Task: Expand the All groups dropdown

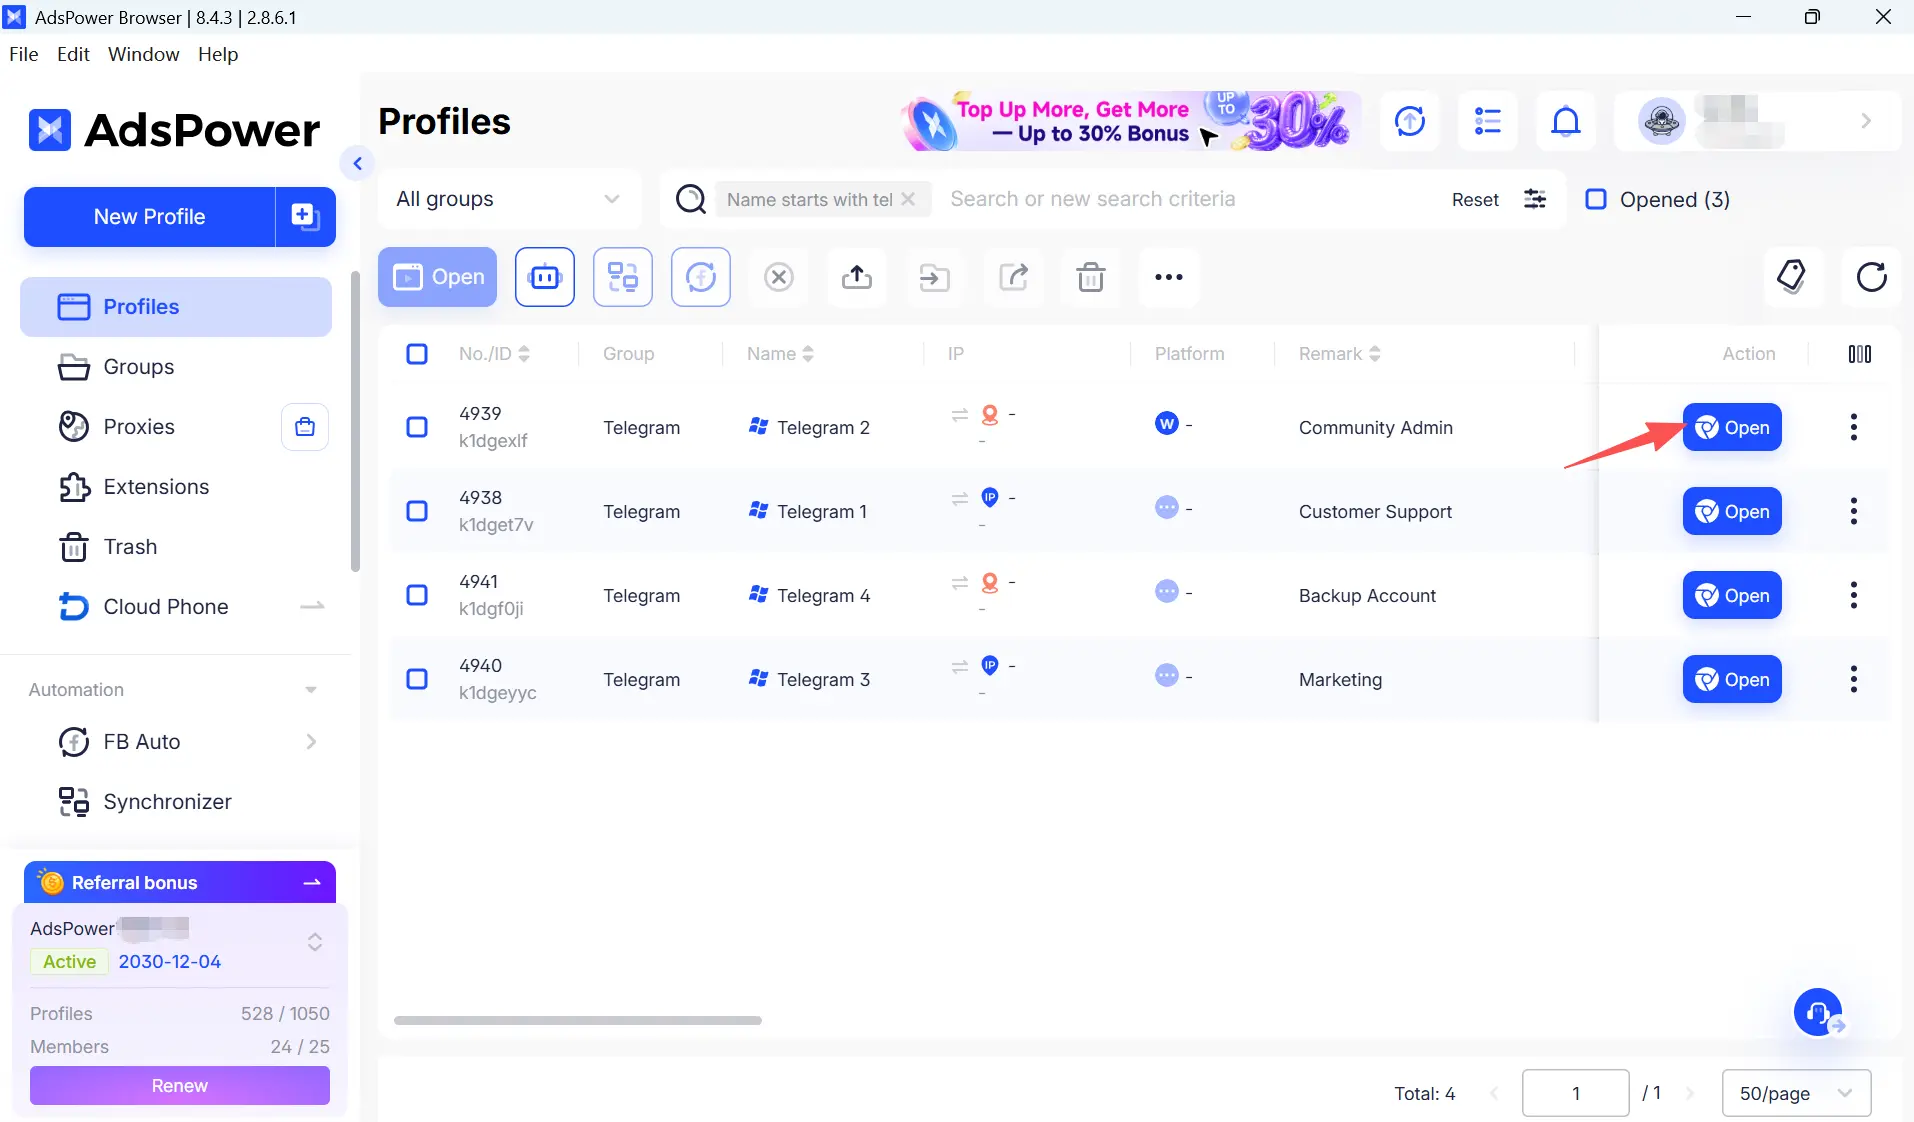Action: [x=508, y=199]
